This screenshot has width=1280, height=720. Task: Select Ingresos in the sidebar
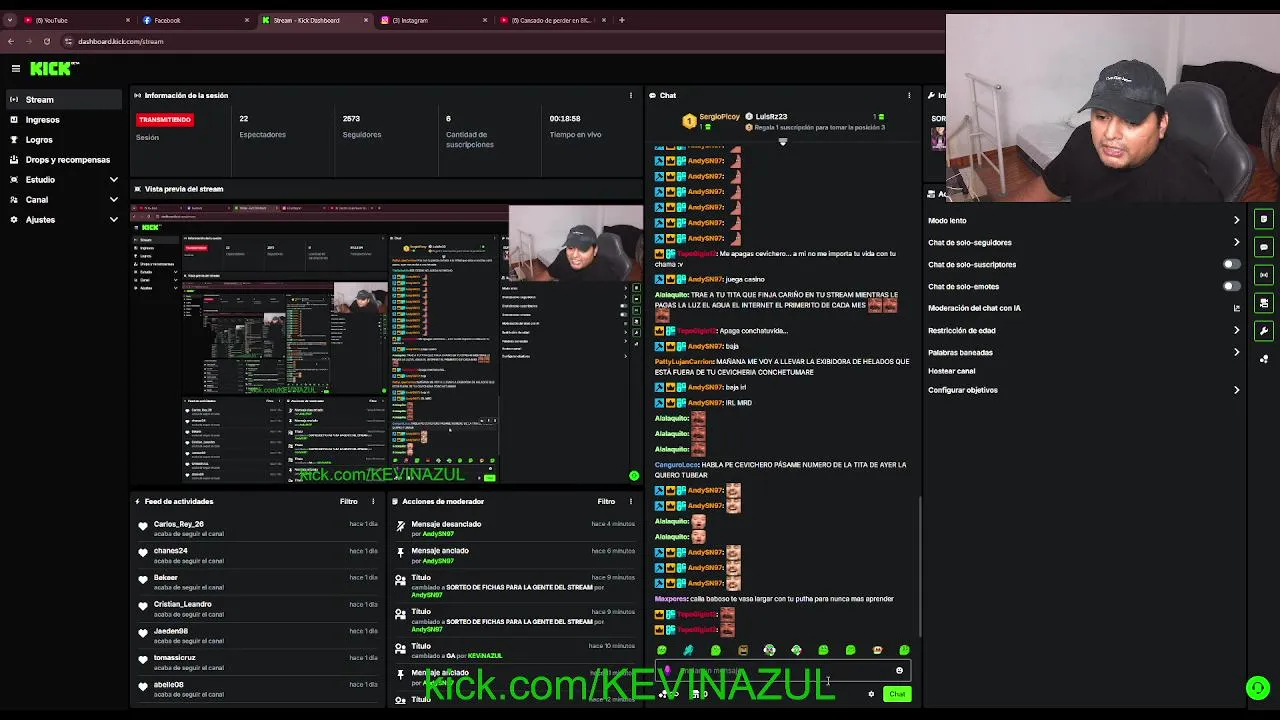pyautogui.click(x=64, y=119)
